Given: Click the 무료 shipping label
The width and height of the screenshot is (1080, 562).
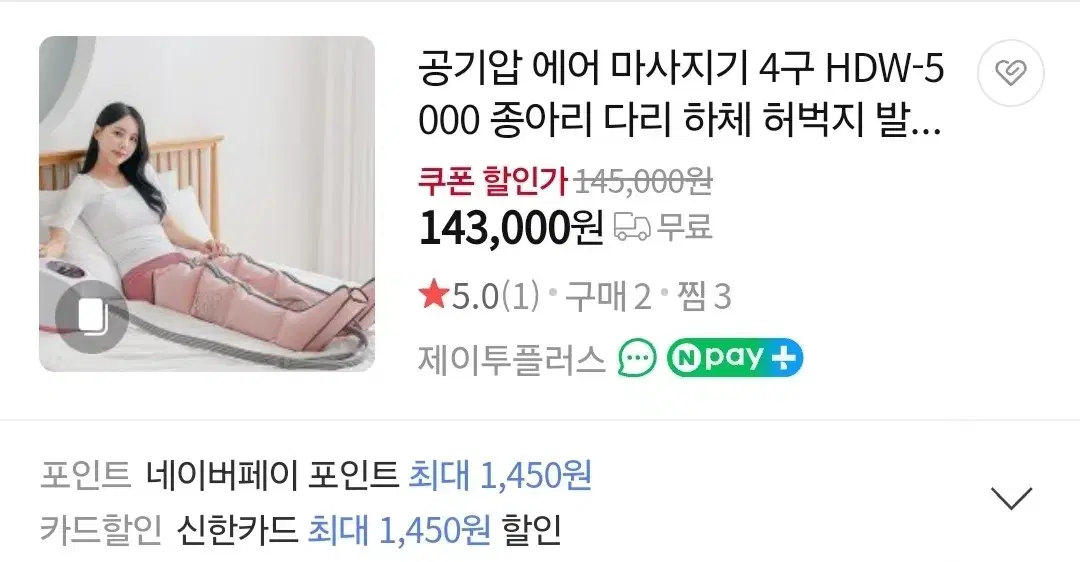Looking at the screenshot, I should [684, 227].
